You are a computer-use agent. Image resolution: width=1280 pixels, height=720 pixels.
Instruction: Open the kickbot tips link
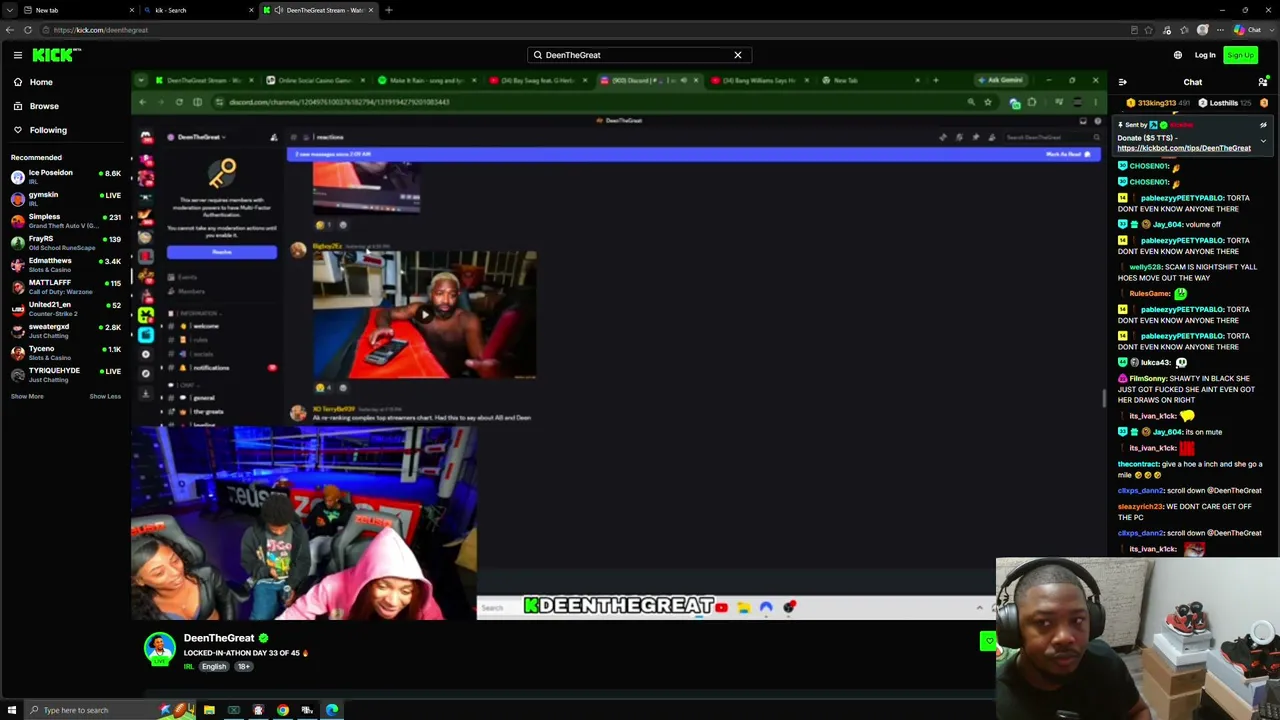1184,148
